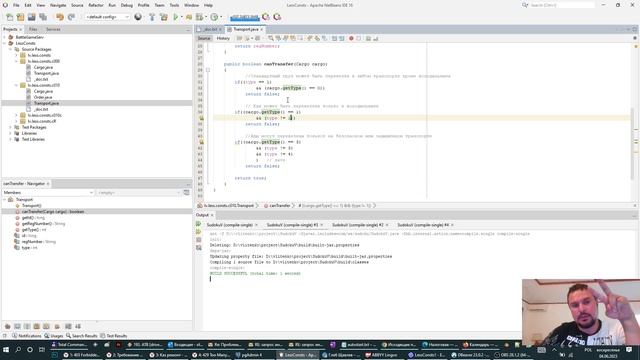This screenshot has width=640, height=360.
Task: Open the Members dropdown in Navigator
Action: pos(48,193)
